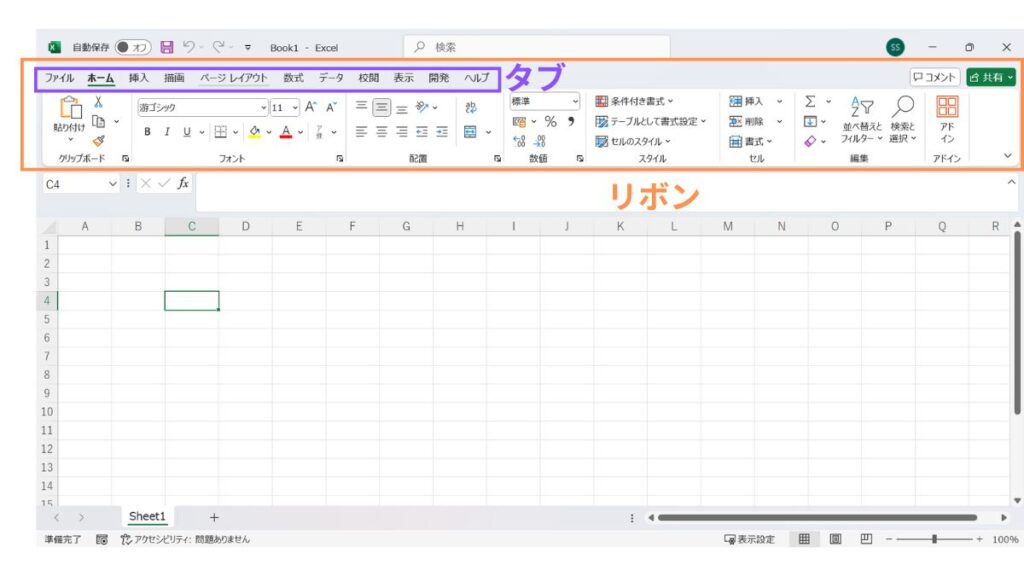This screenshot has height=576, width=1024.
Task: Click the increase decimal icon
Action: point(519,141)
